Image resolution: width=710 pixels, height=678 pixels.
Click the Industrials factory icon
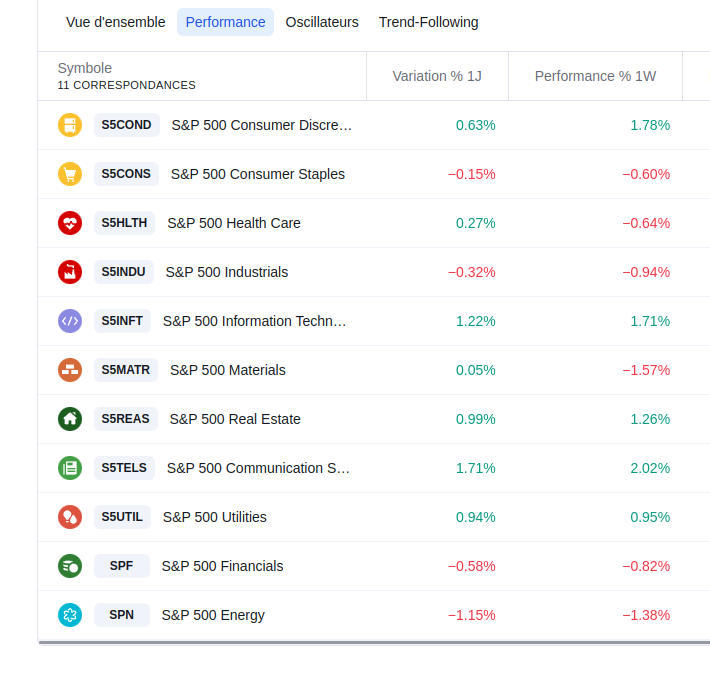click(x=69, y=272)
